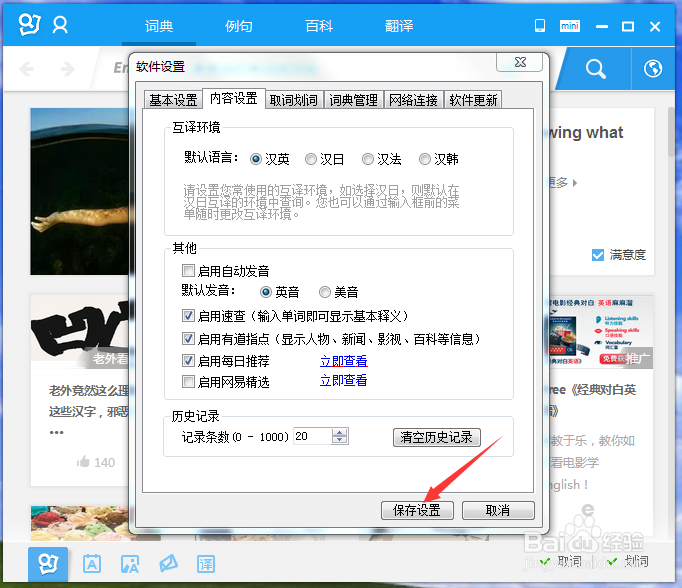Click the Youdao dictionary logo icon
This screenshot has width=682, height=588.
[29, 25]
